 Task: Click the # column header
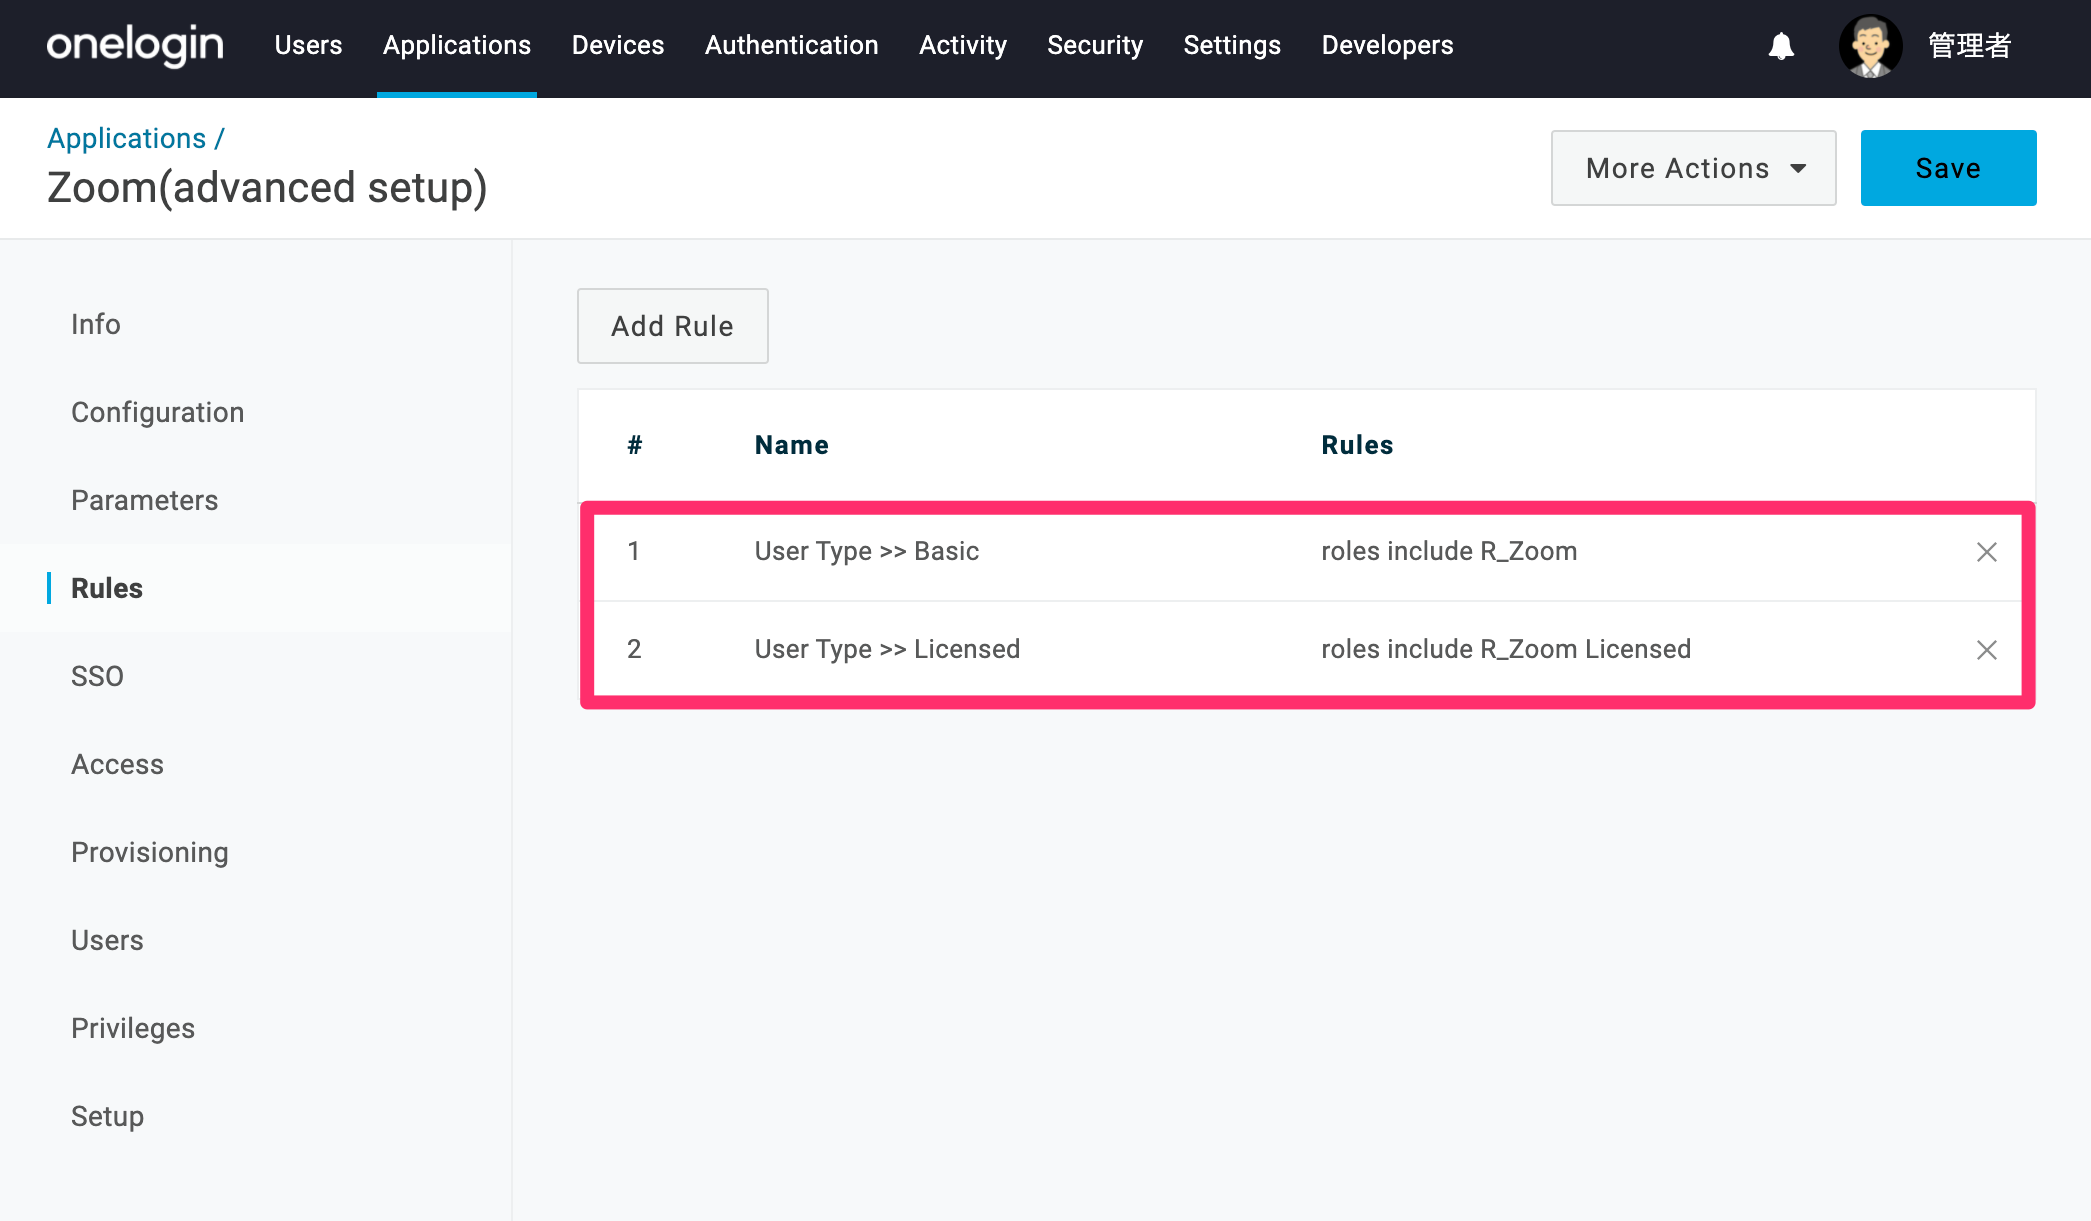[635, 445]
